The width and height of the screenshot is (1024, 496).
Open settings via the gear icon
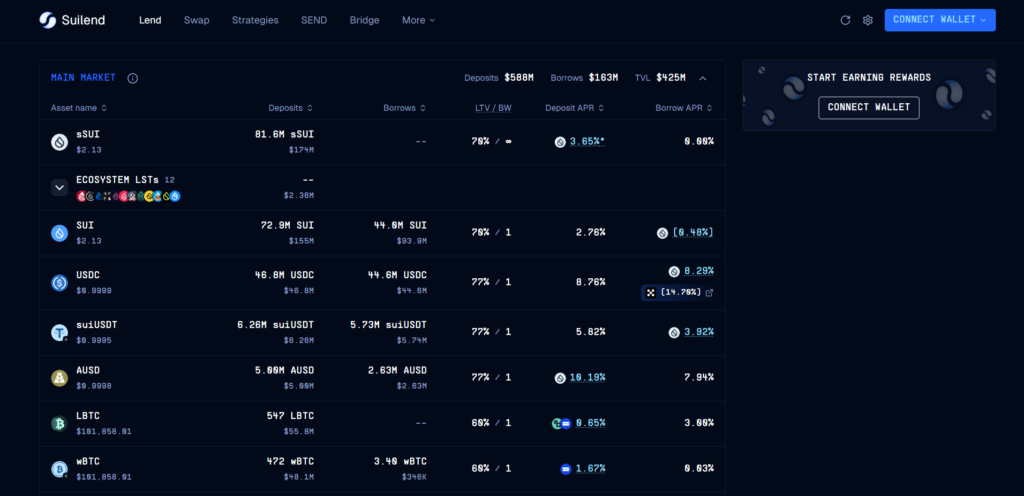(868, 20)
